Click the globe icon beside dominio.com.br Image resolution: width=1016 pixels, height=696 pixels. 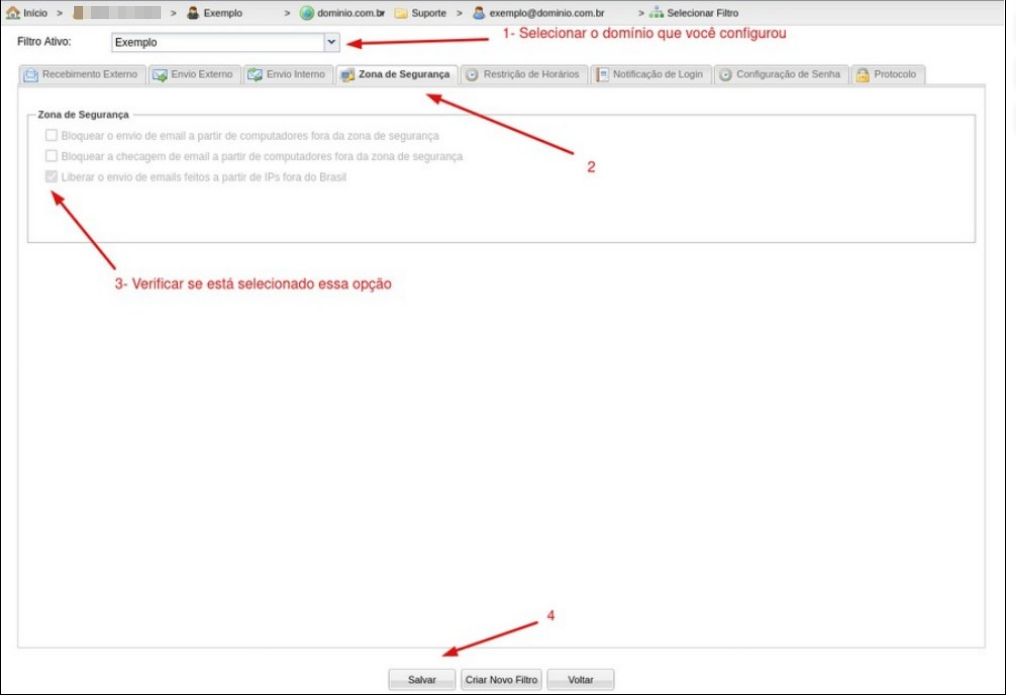pos(307,13)
